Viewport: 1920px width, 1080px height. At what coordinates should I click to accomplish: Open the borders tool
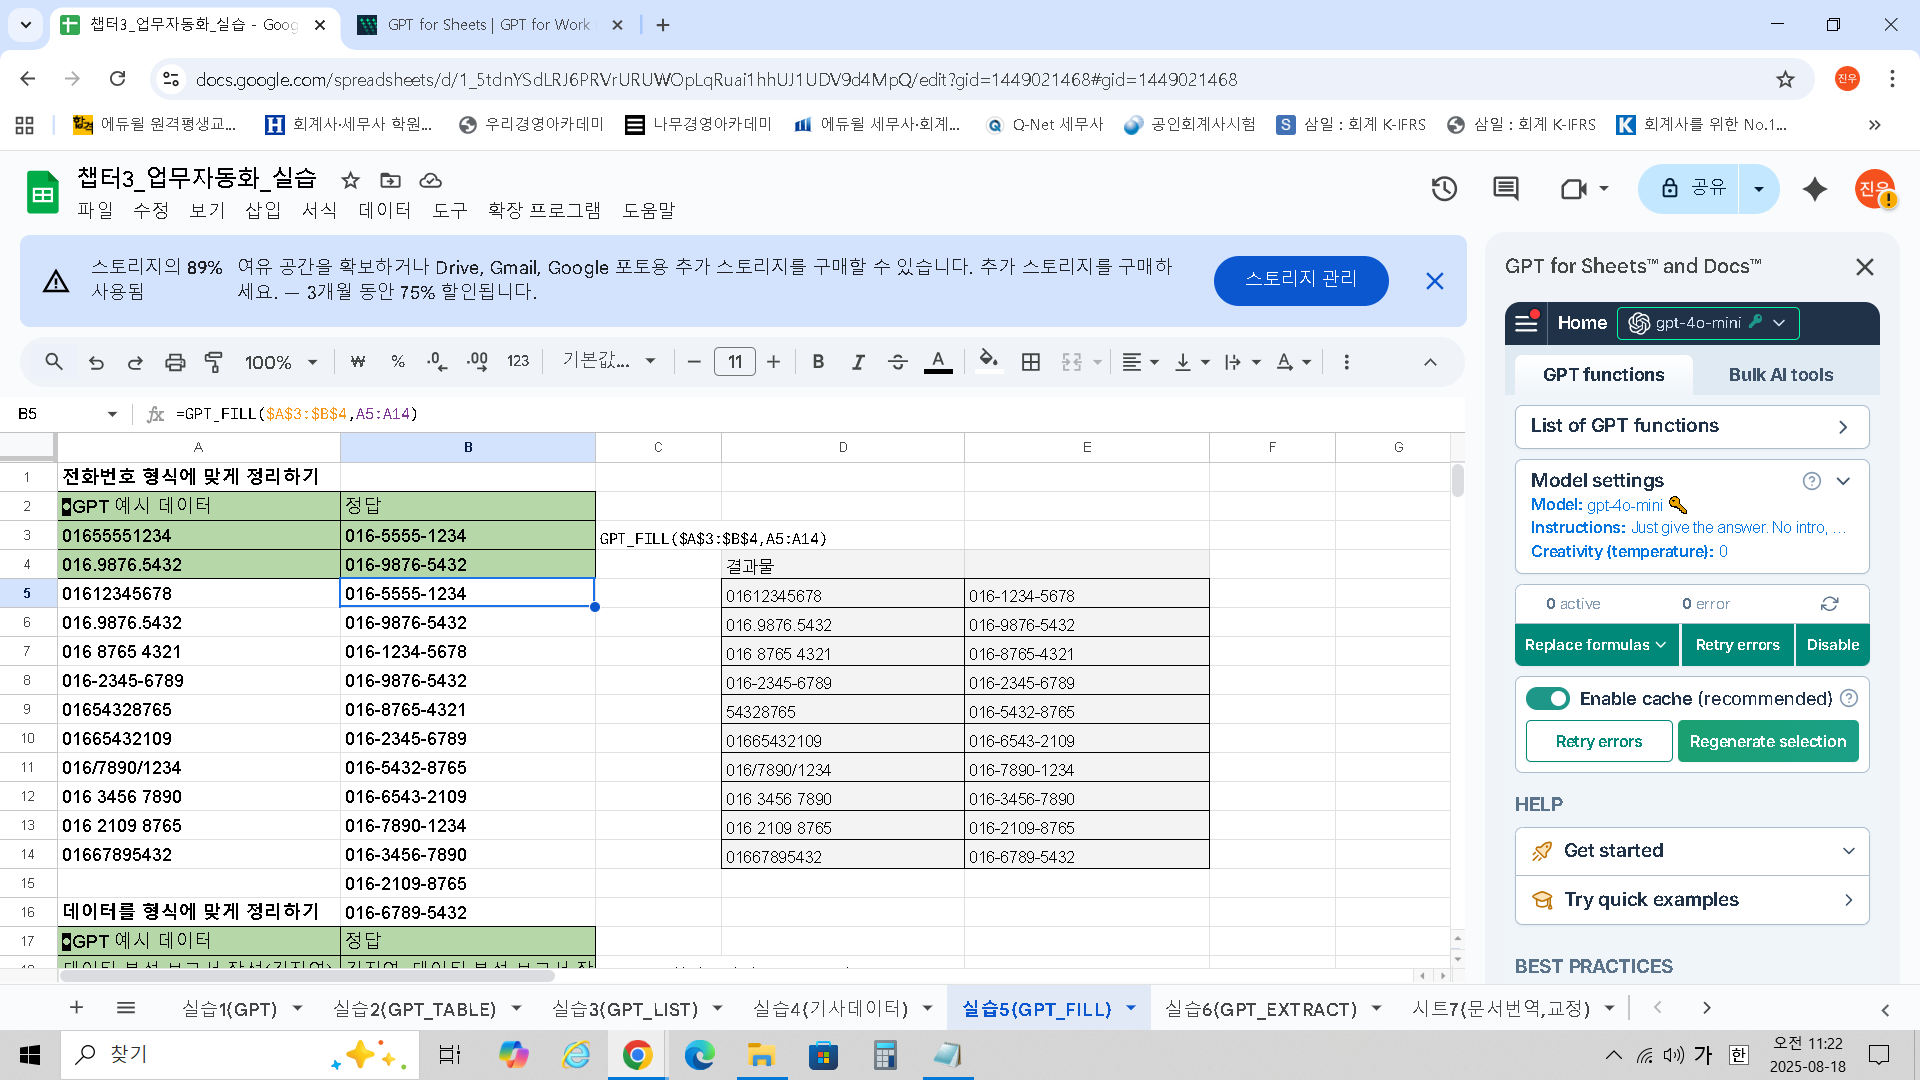click(x=1031, y=362)
